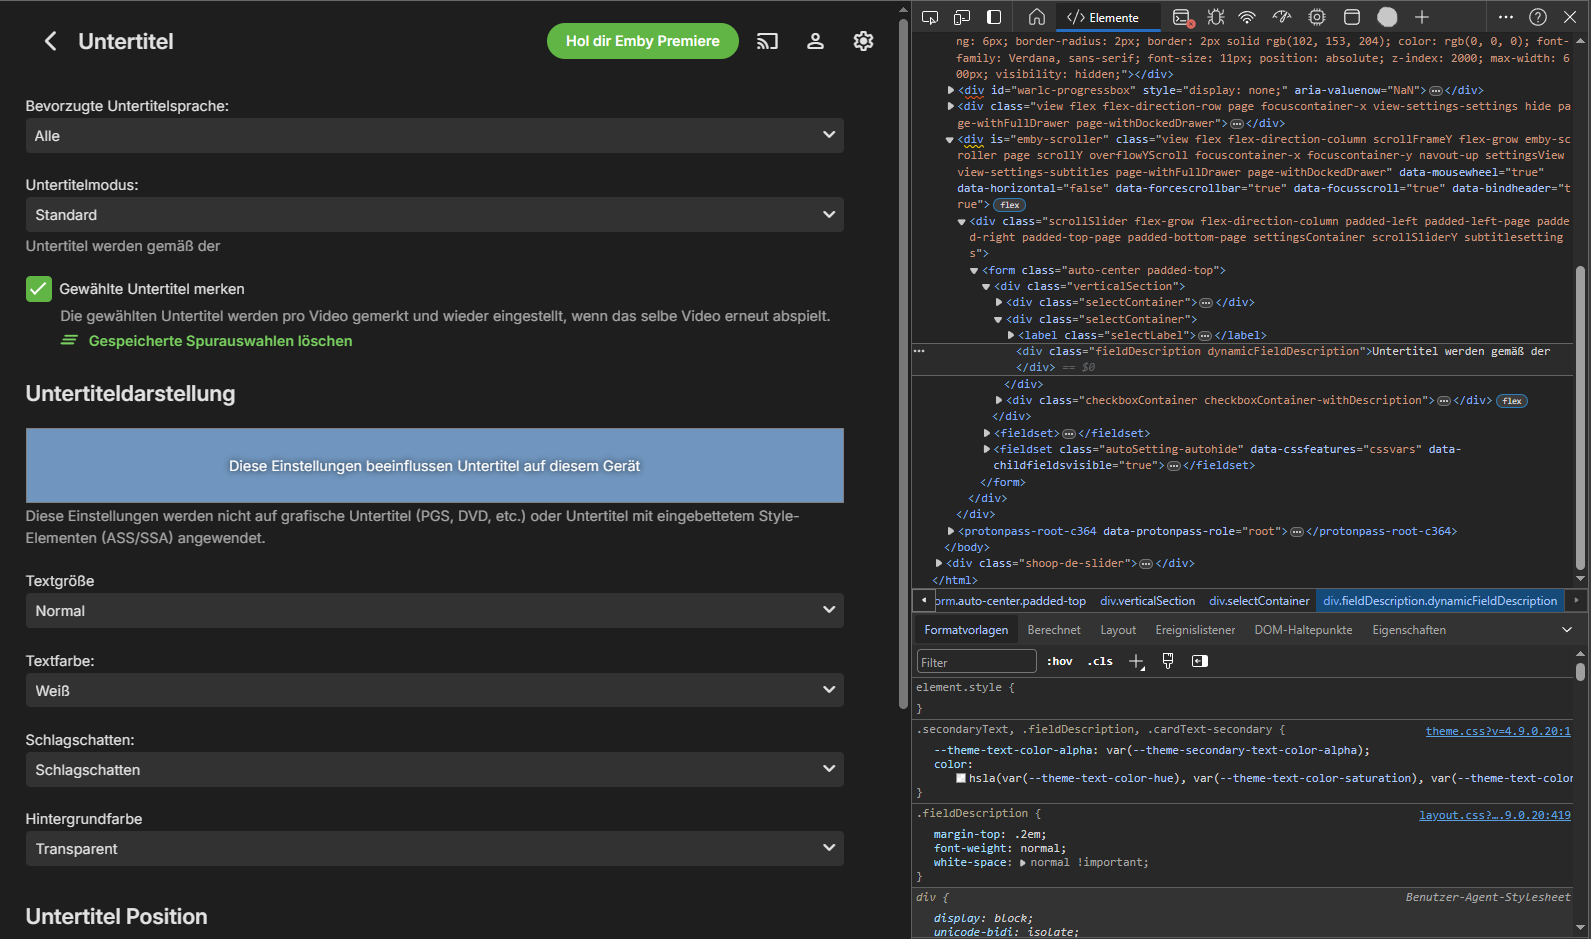Toggle the :hov element state option
The image size is (1591, 939).
coord(1060,661)
